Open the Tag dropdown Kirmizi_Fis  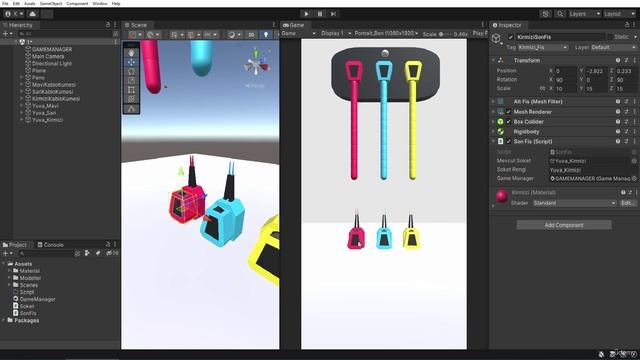click(x=543, y=47)
